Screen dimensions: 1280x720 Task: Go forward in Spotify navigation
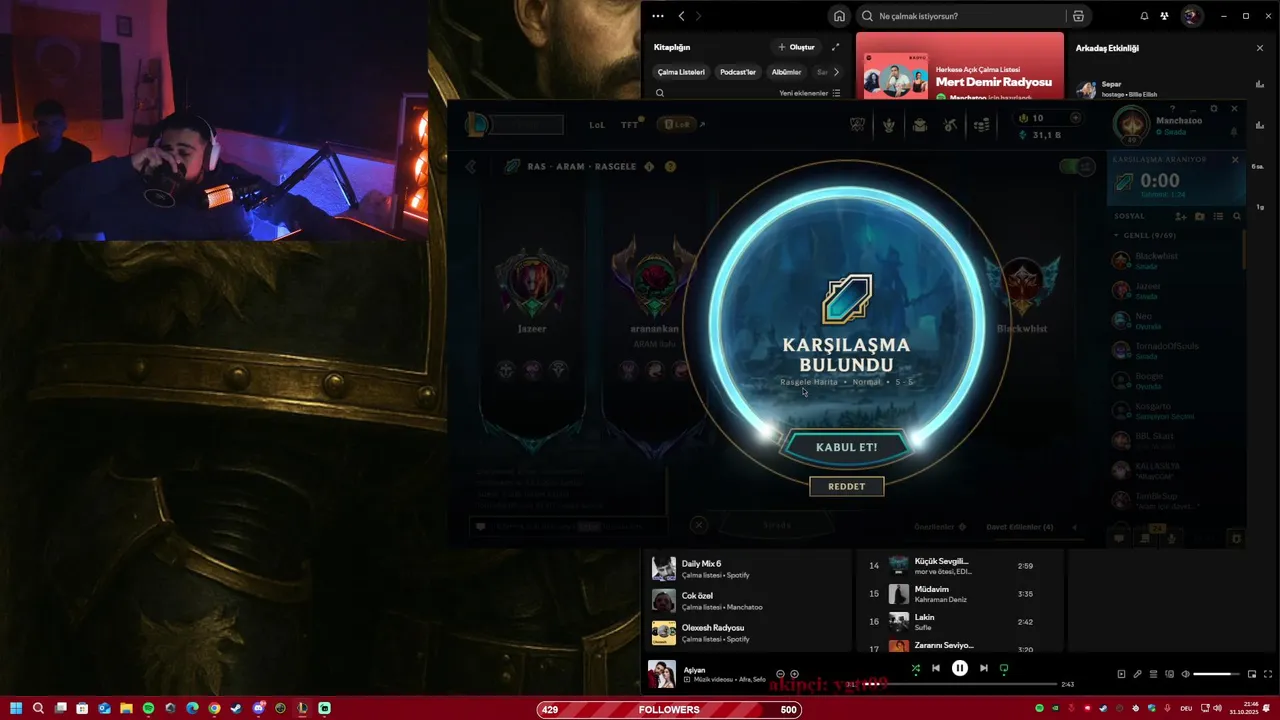click(698, 16)
